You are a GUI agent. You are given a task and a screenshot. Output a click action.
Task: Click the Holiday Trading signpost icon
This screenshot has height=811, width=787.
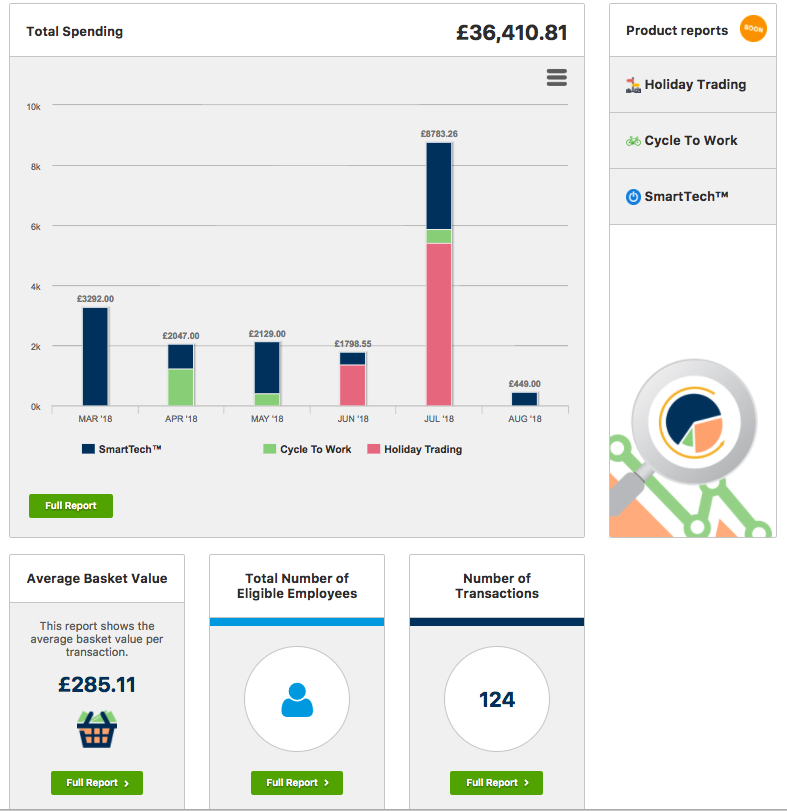click(x=633, y=85)
